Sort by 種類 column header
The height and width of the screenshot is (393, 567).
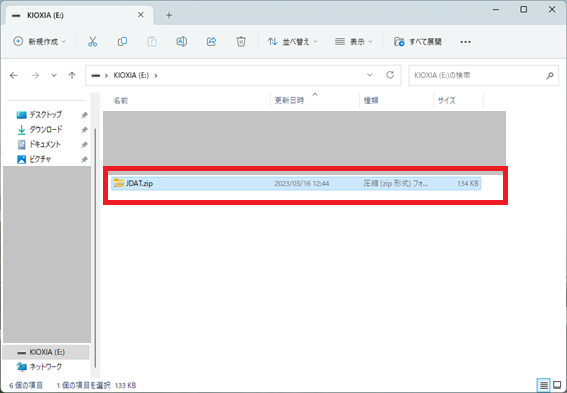(x=371, y=101)
